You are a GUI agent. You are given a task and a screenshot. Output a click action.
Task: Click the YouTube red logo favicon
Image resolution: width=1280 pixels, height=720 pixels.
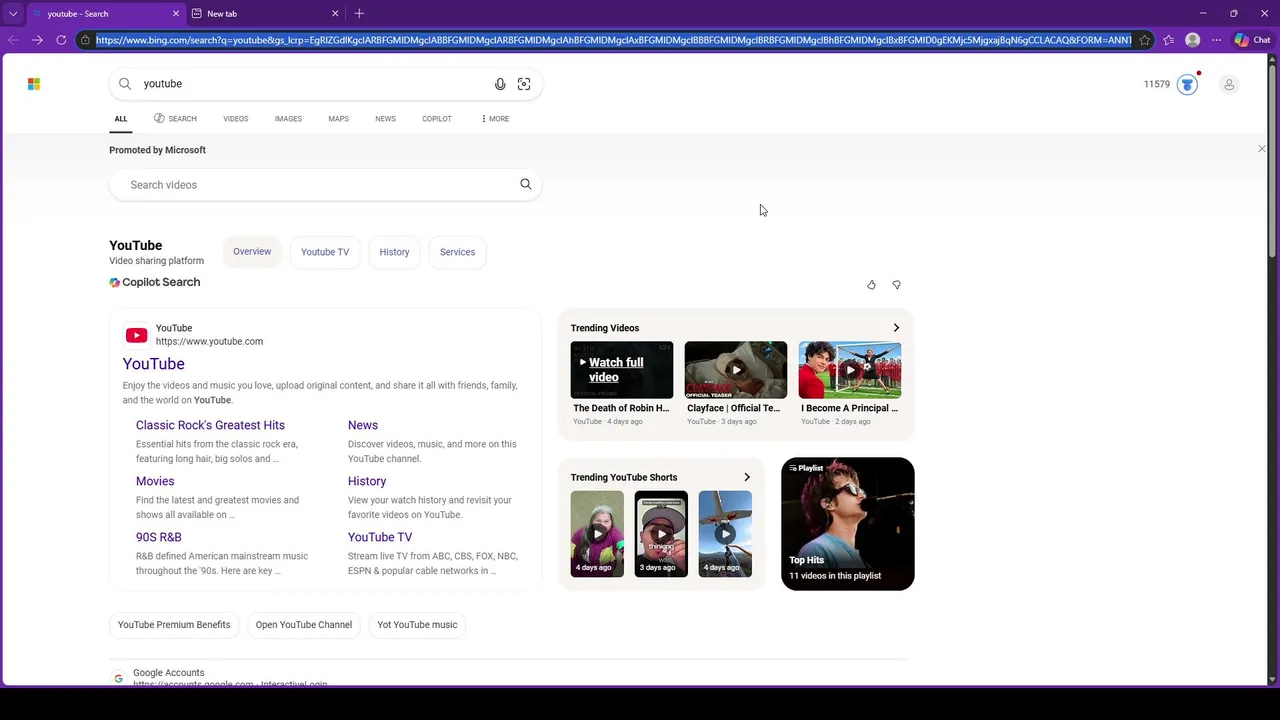pyautogui.click(x=137, y=335)
